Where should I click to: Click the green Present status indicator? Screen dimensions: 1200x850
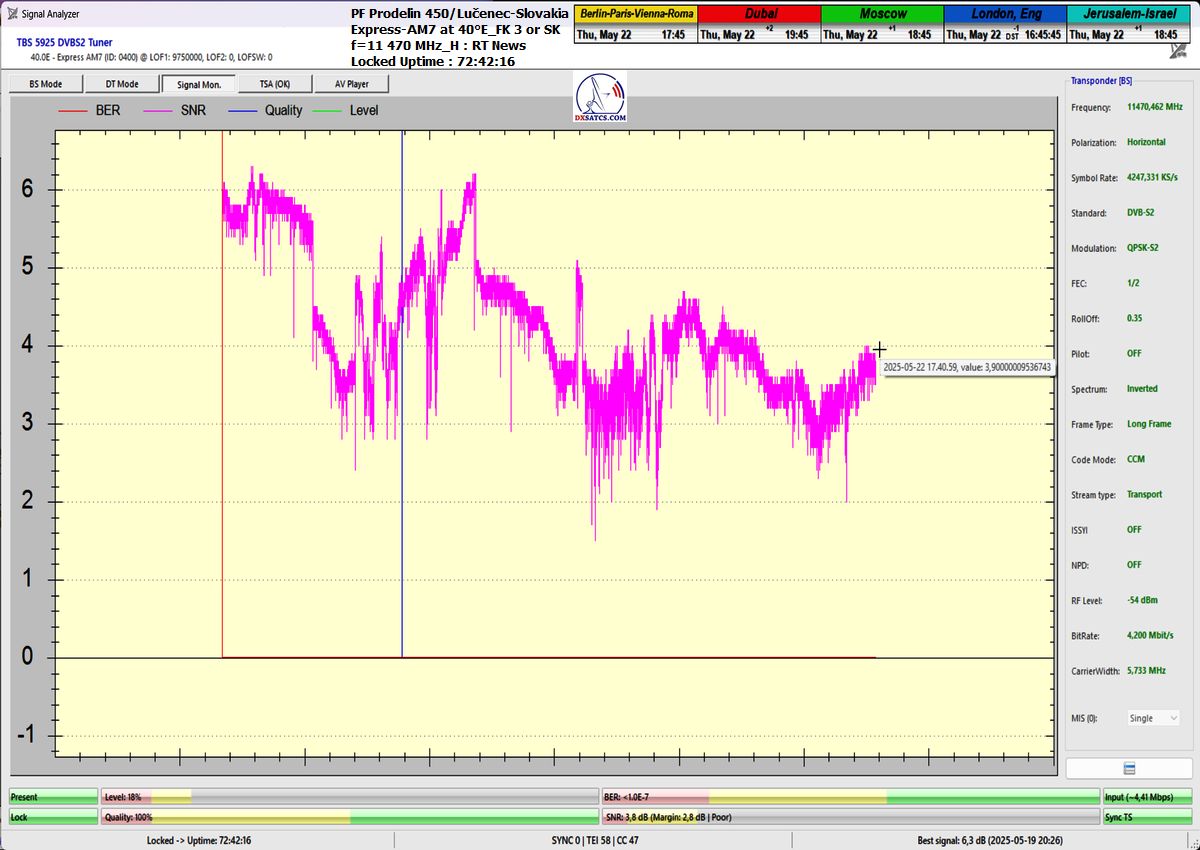pyautogui.click(x=52, y=797)
